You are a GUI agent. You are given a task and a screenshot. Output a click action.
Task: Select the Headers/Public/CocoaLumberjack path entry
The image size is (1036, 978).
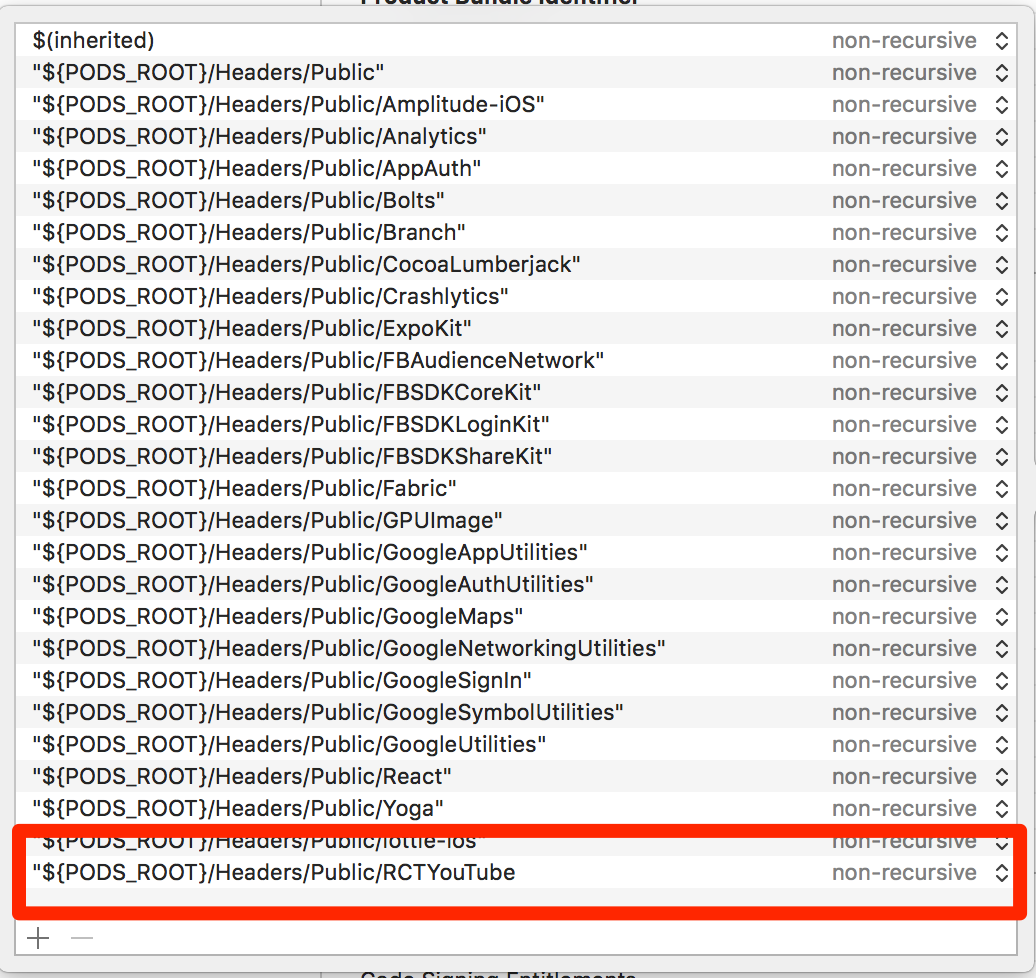click(306, 264)
